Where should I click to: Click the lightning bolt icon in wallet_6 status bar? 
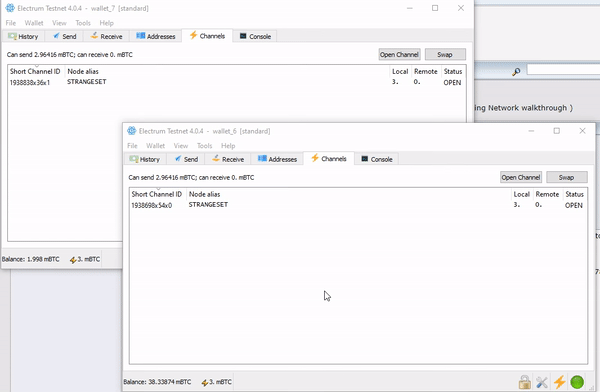pyautogui.click(x=559, y=382)
